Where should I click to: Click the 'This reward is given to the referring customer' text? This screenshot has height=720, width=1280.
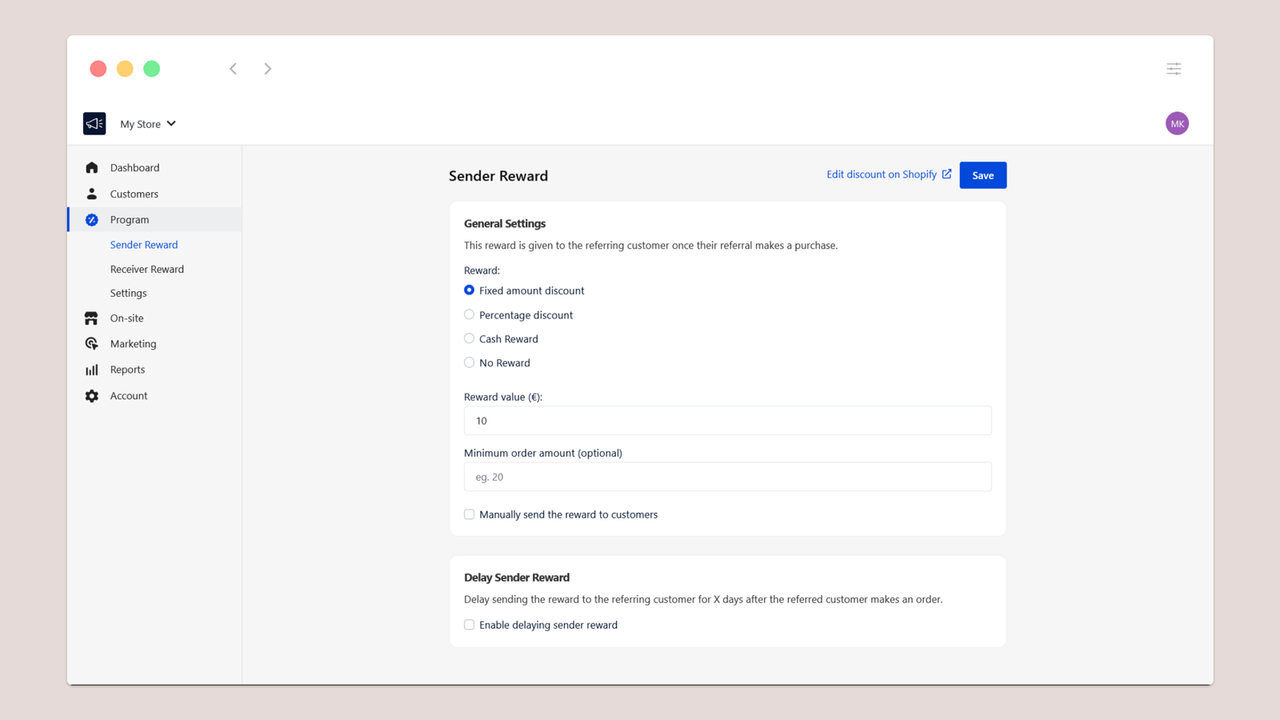[651, 245]
